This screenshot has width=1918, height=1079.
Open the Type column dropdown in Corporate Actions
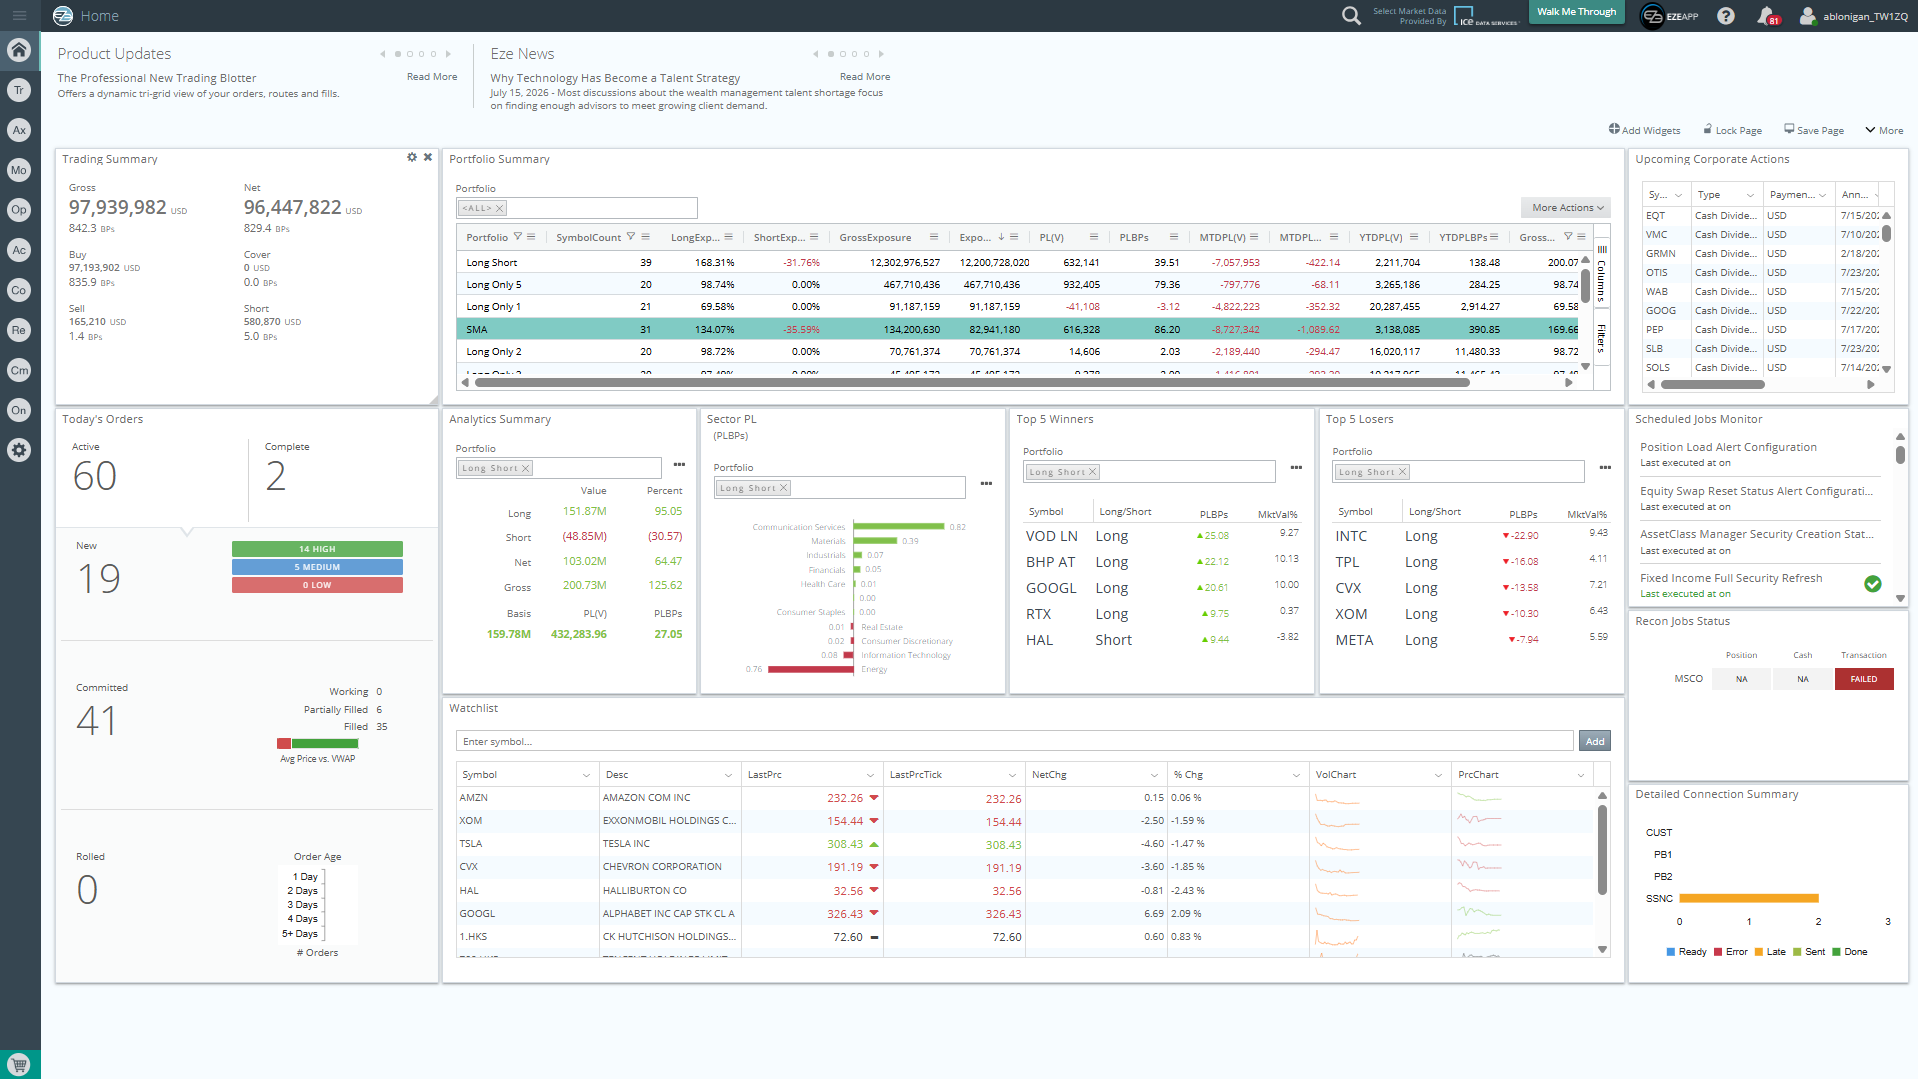pyautogui.click(x=1750, y=195)
